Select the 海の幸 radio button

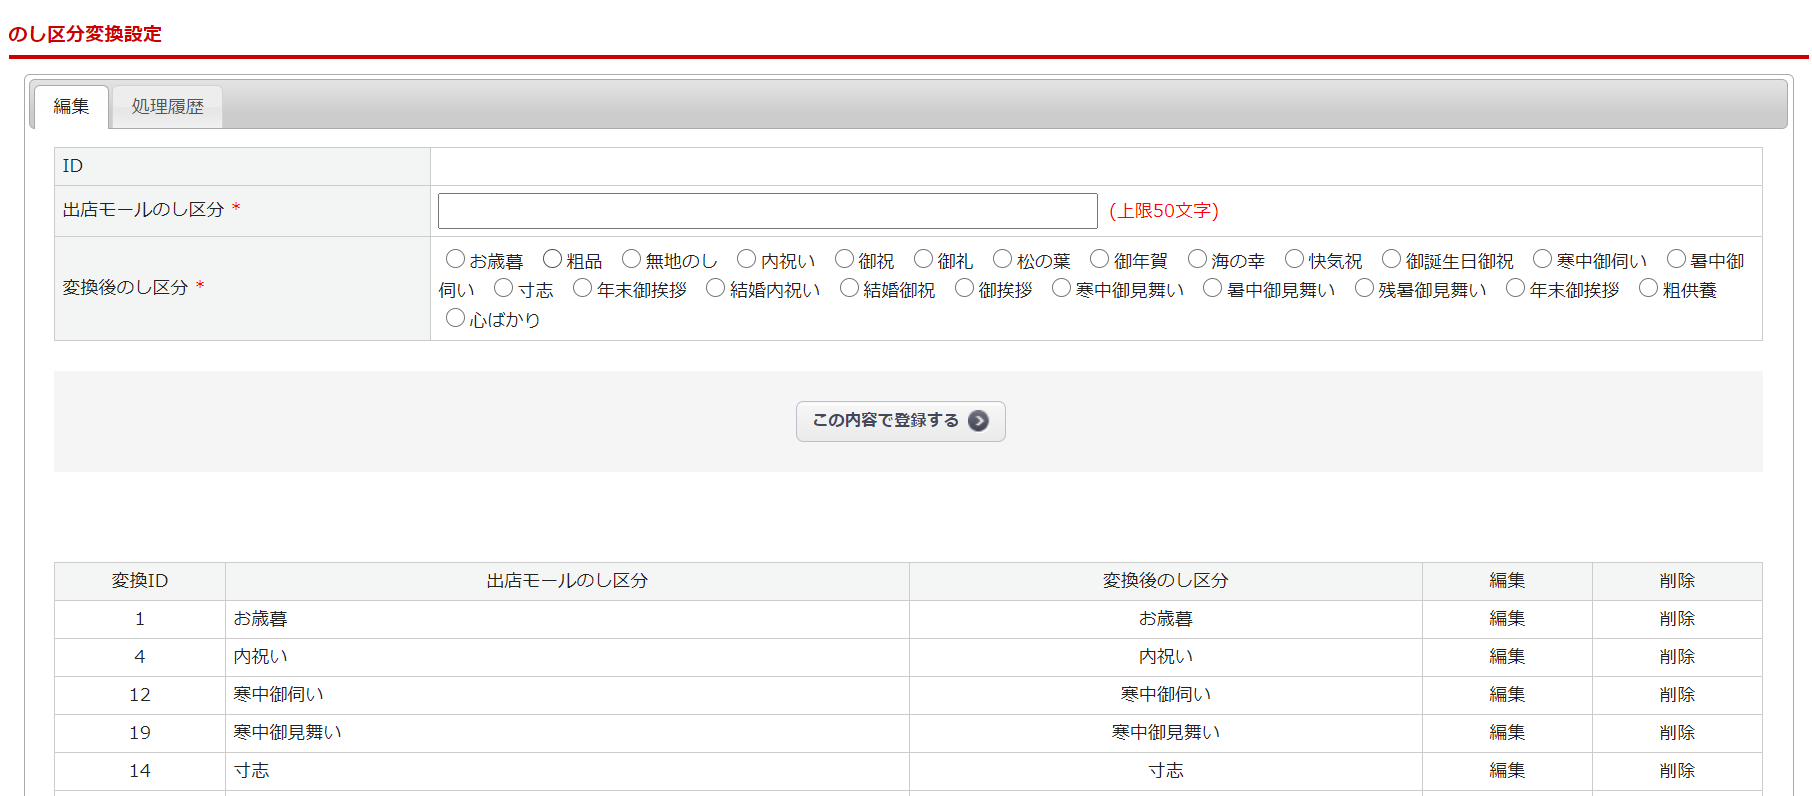1197,260
